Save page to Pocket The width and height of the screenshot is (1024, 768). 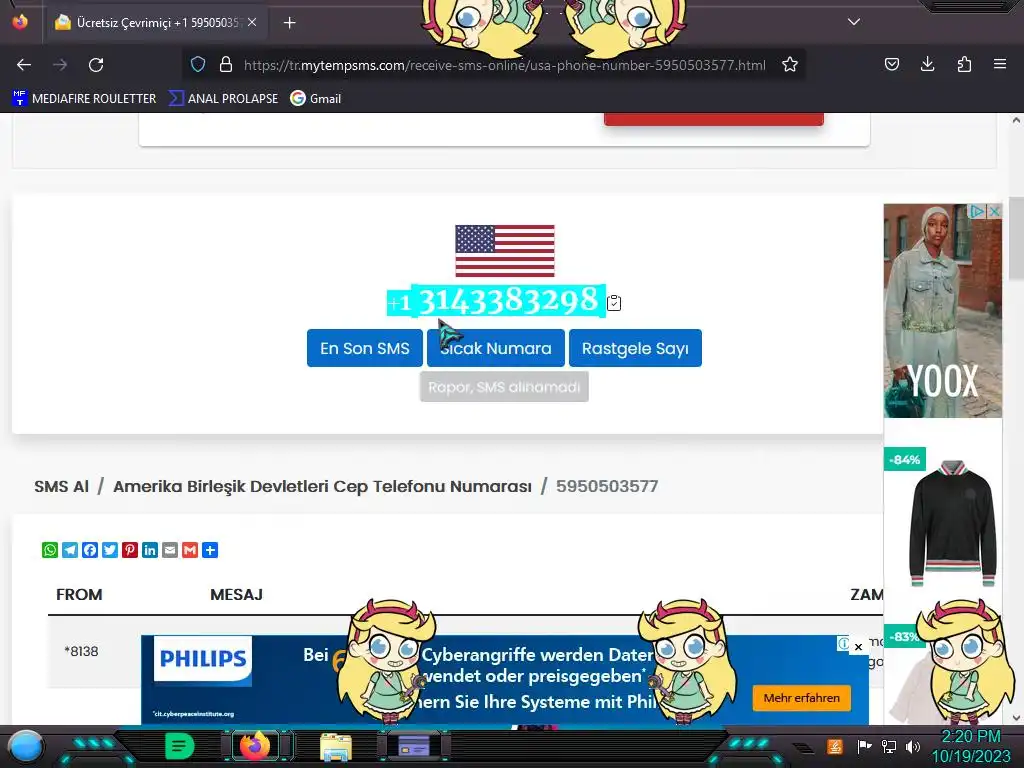pyautogui.click(x=891, y=64)
